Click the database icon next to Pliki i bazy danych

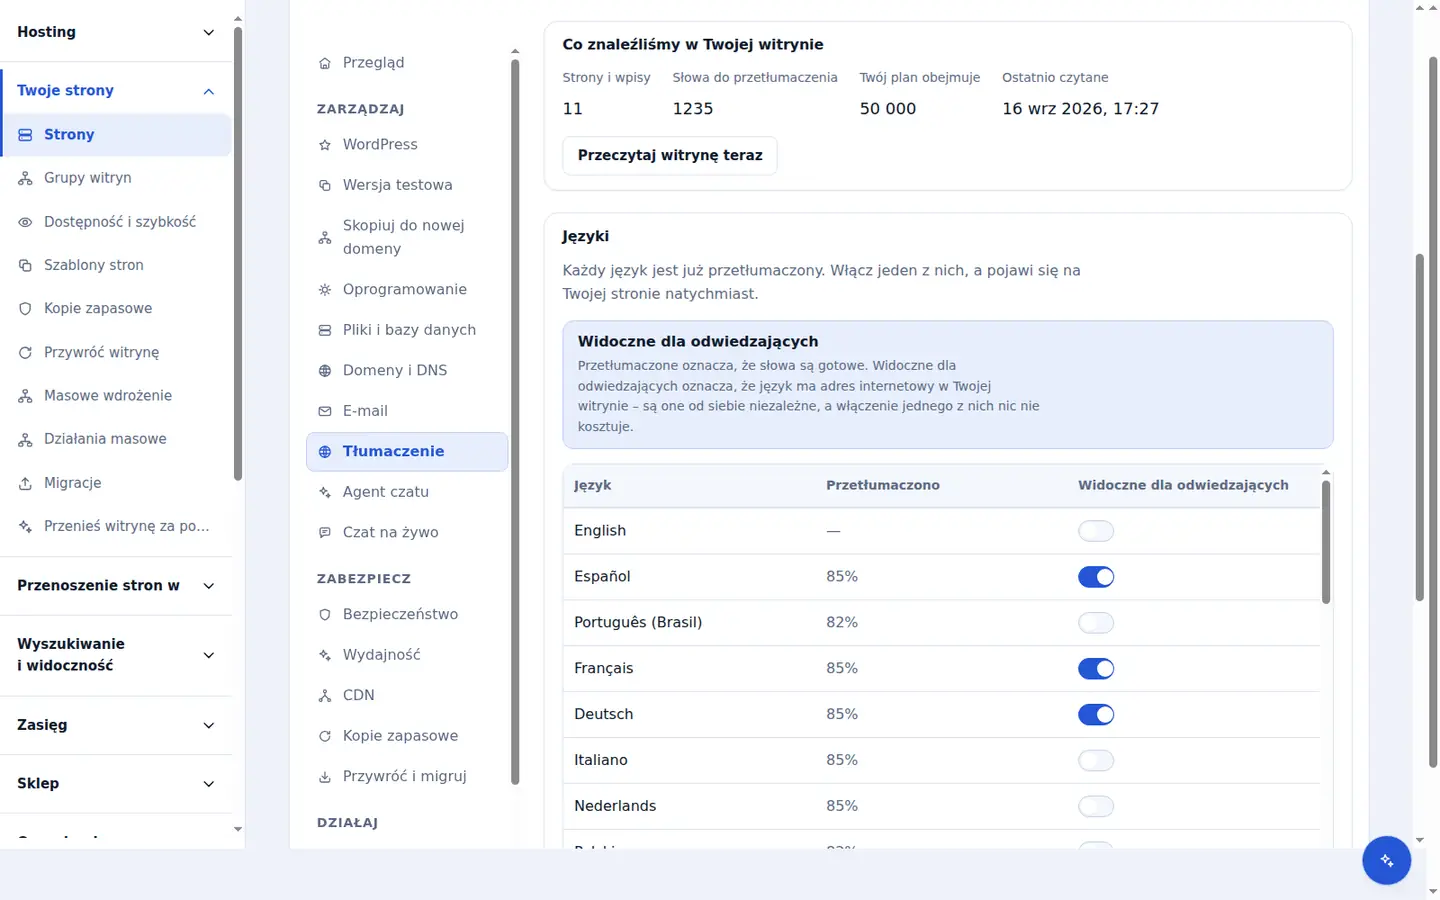pos(325,330)
